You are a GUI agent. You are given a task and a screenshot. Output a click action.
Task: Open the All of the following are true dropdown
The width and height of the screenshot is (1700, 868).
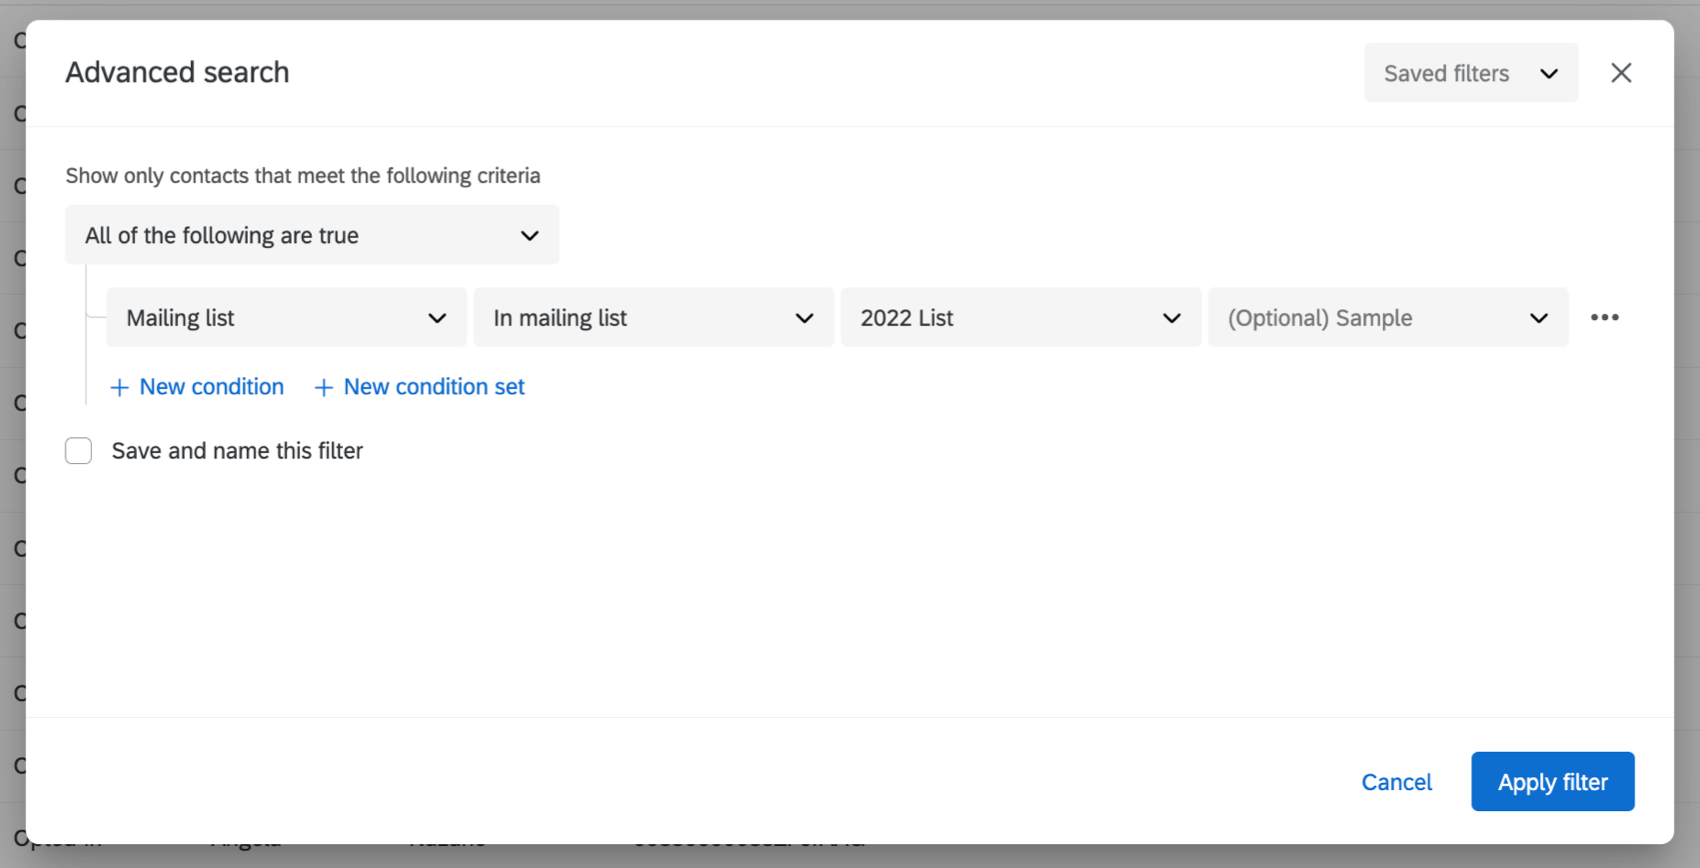coord(312,235)
